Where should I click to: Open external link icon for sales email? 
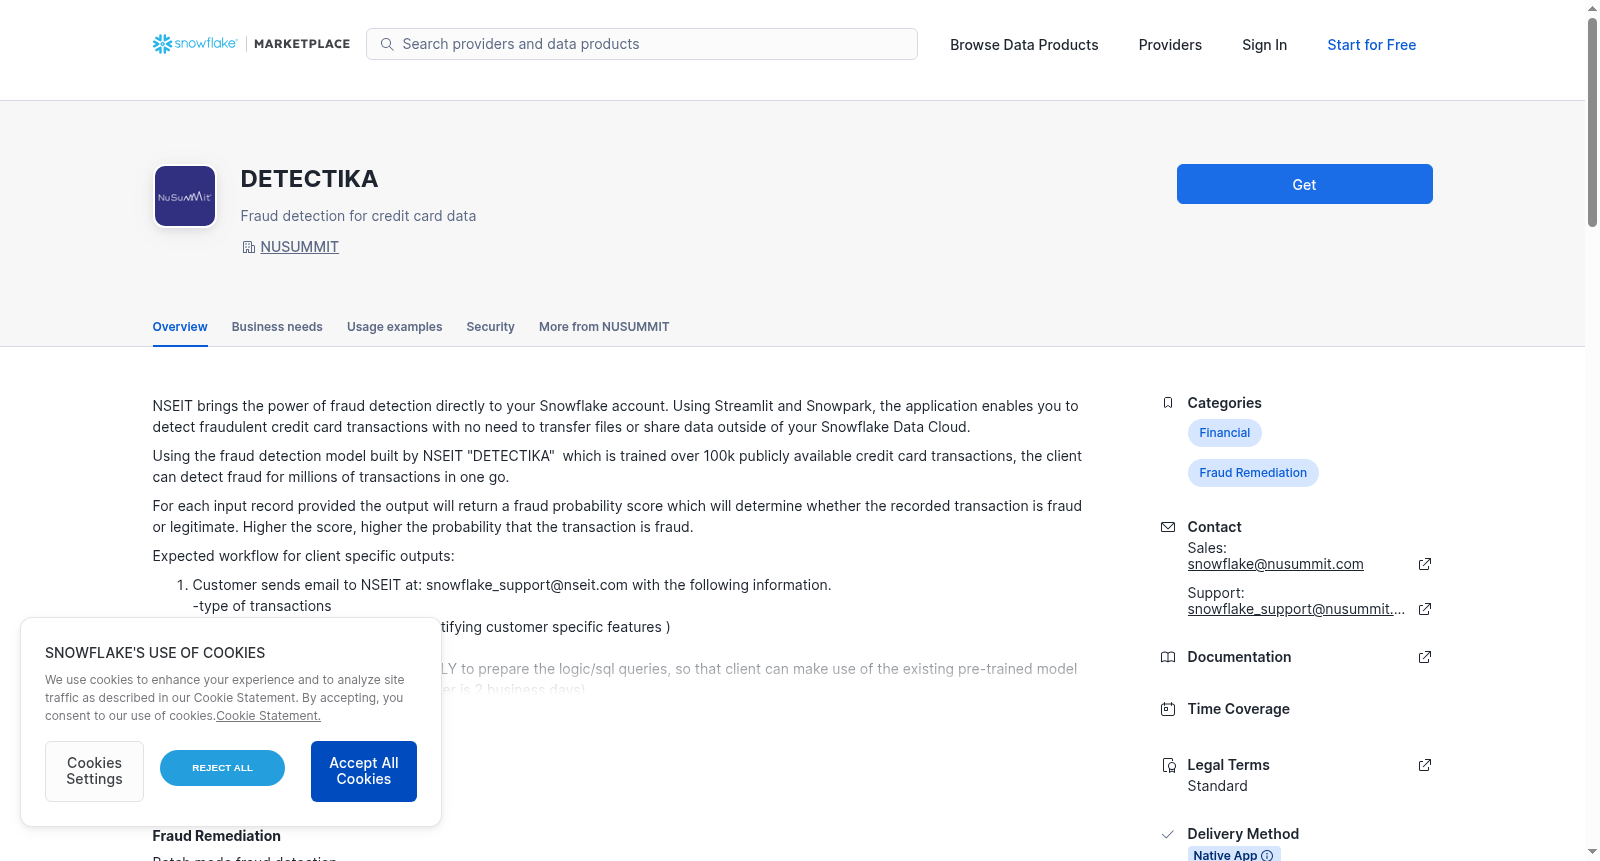click(1425, 564)
